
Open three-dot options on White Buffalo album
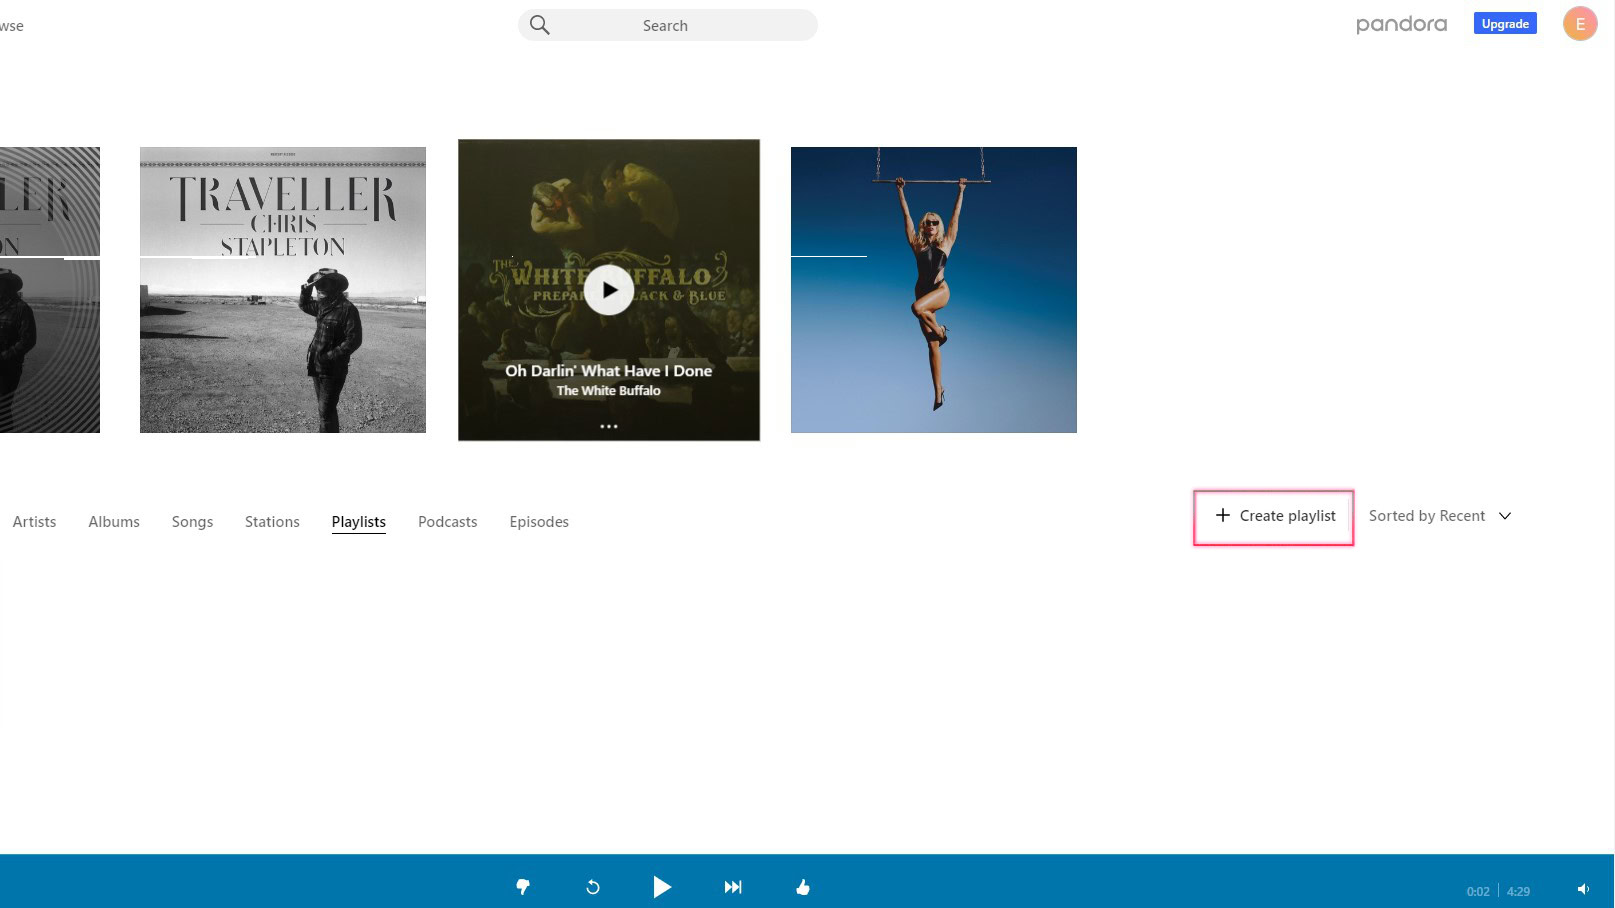pyautogui.click(x=609, y=426)
